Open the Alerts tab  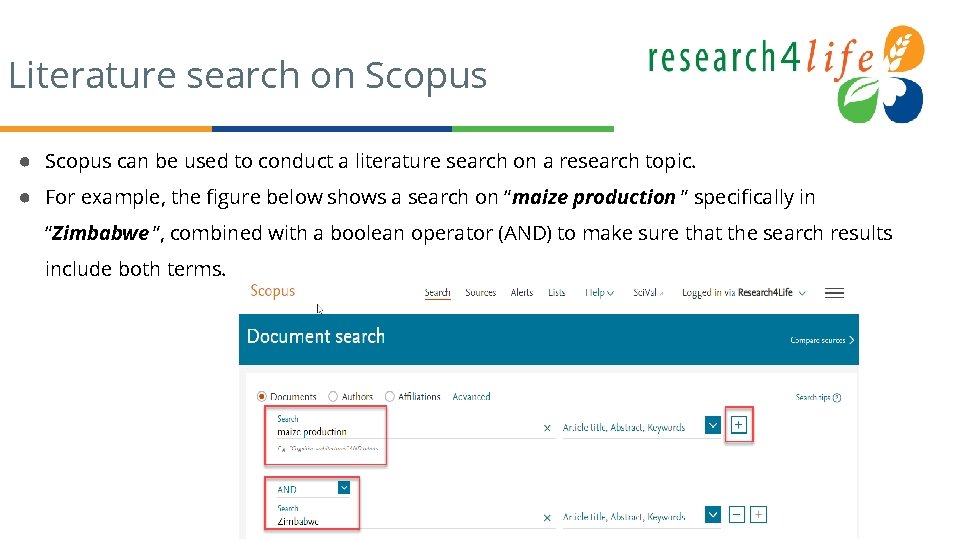(522, 293)
